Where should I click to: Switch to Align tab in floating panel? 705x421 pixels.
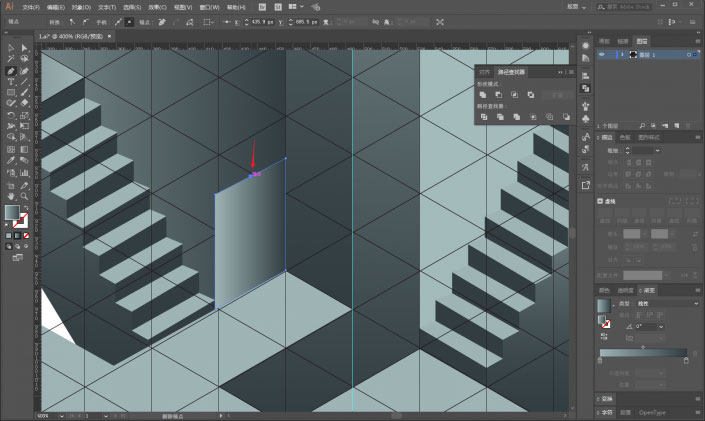(x=484, y=72)
